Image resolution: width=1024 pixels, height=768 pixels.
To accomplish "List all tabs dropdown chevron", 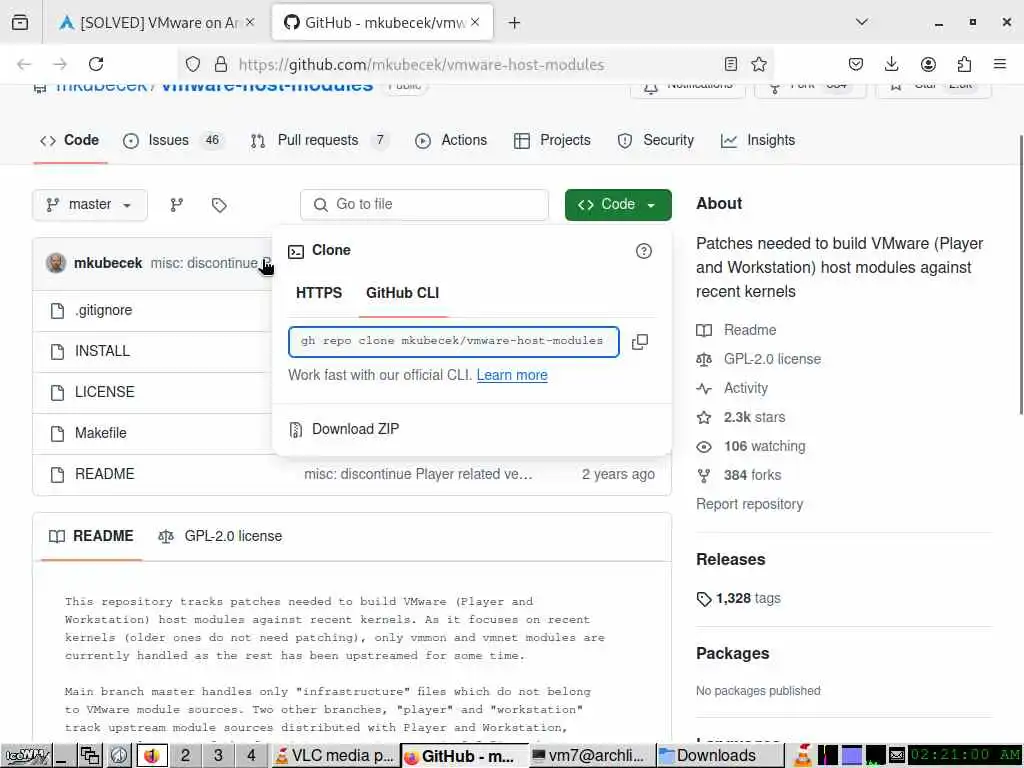I will pos(861,22).
